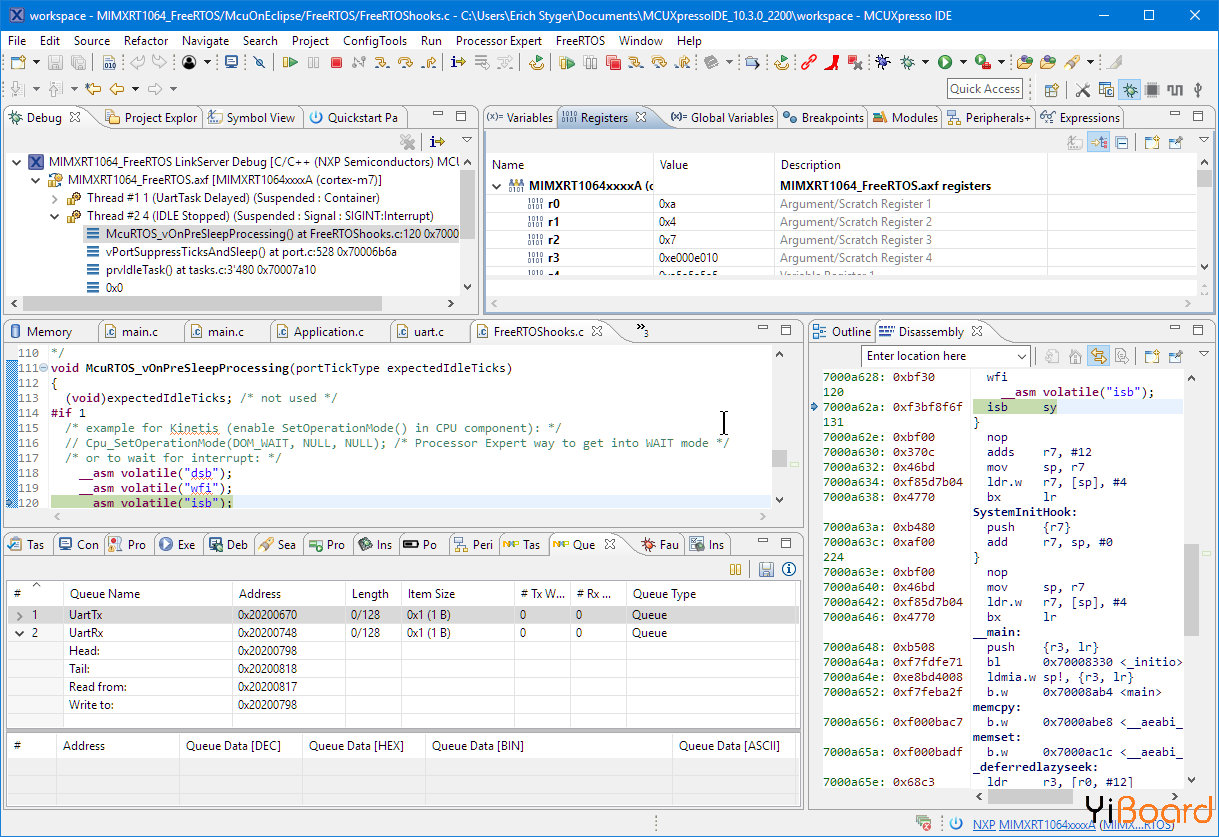Click the red Terminate icon in main toolbar
This screenshot has width=1219, height=837.
pyautogui.click(x=337, y=62)
